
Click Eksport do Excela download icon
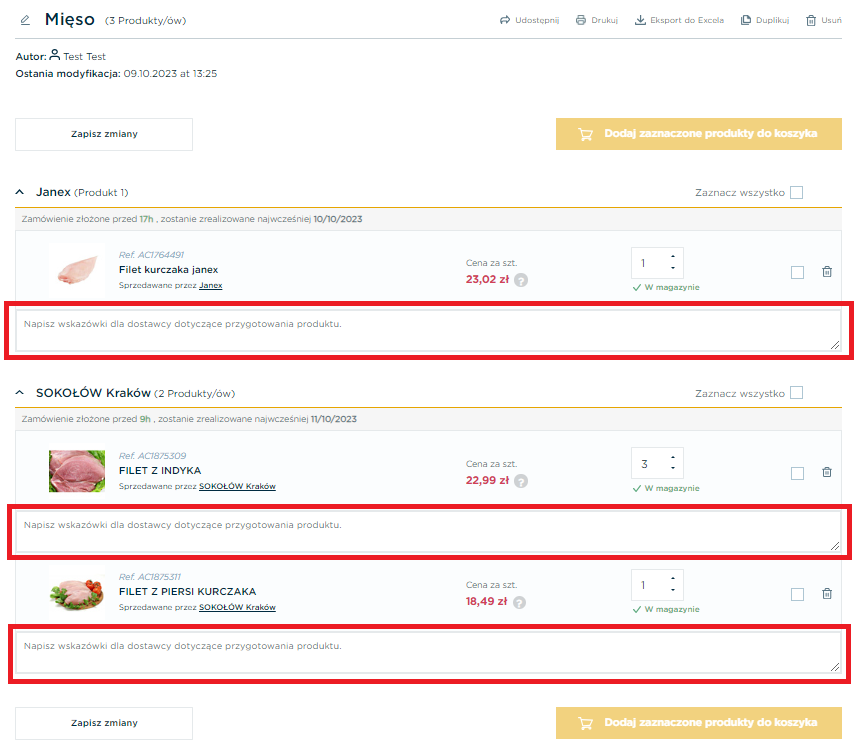pyautogui.click(x=640, y=20)
